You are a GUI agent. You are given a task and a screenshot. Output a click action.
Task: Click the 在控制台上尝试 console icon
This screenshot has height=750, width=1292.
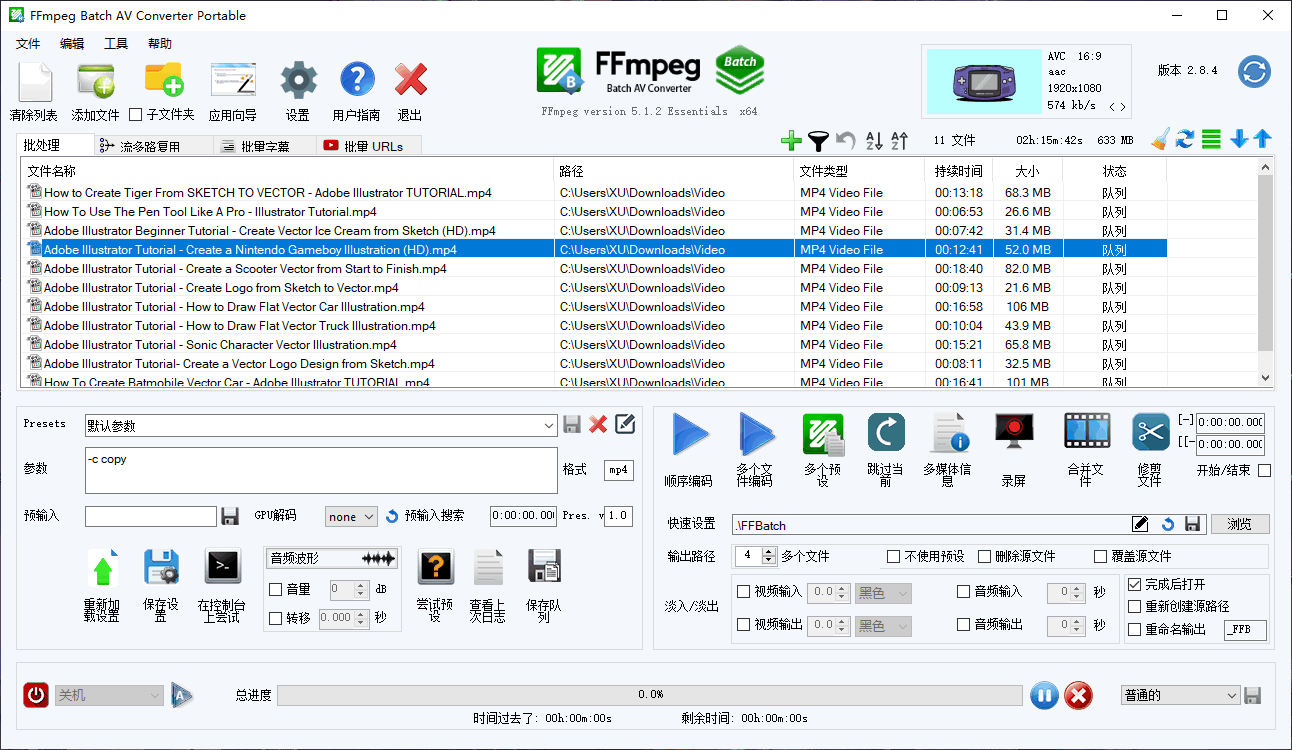[222, 567]
